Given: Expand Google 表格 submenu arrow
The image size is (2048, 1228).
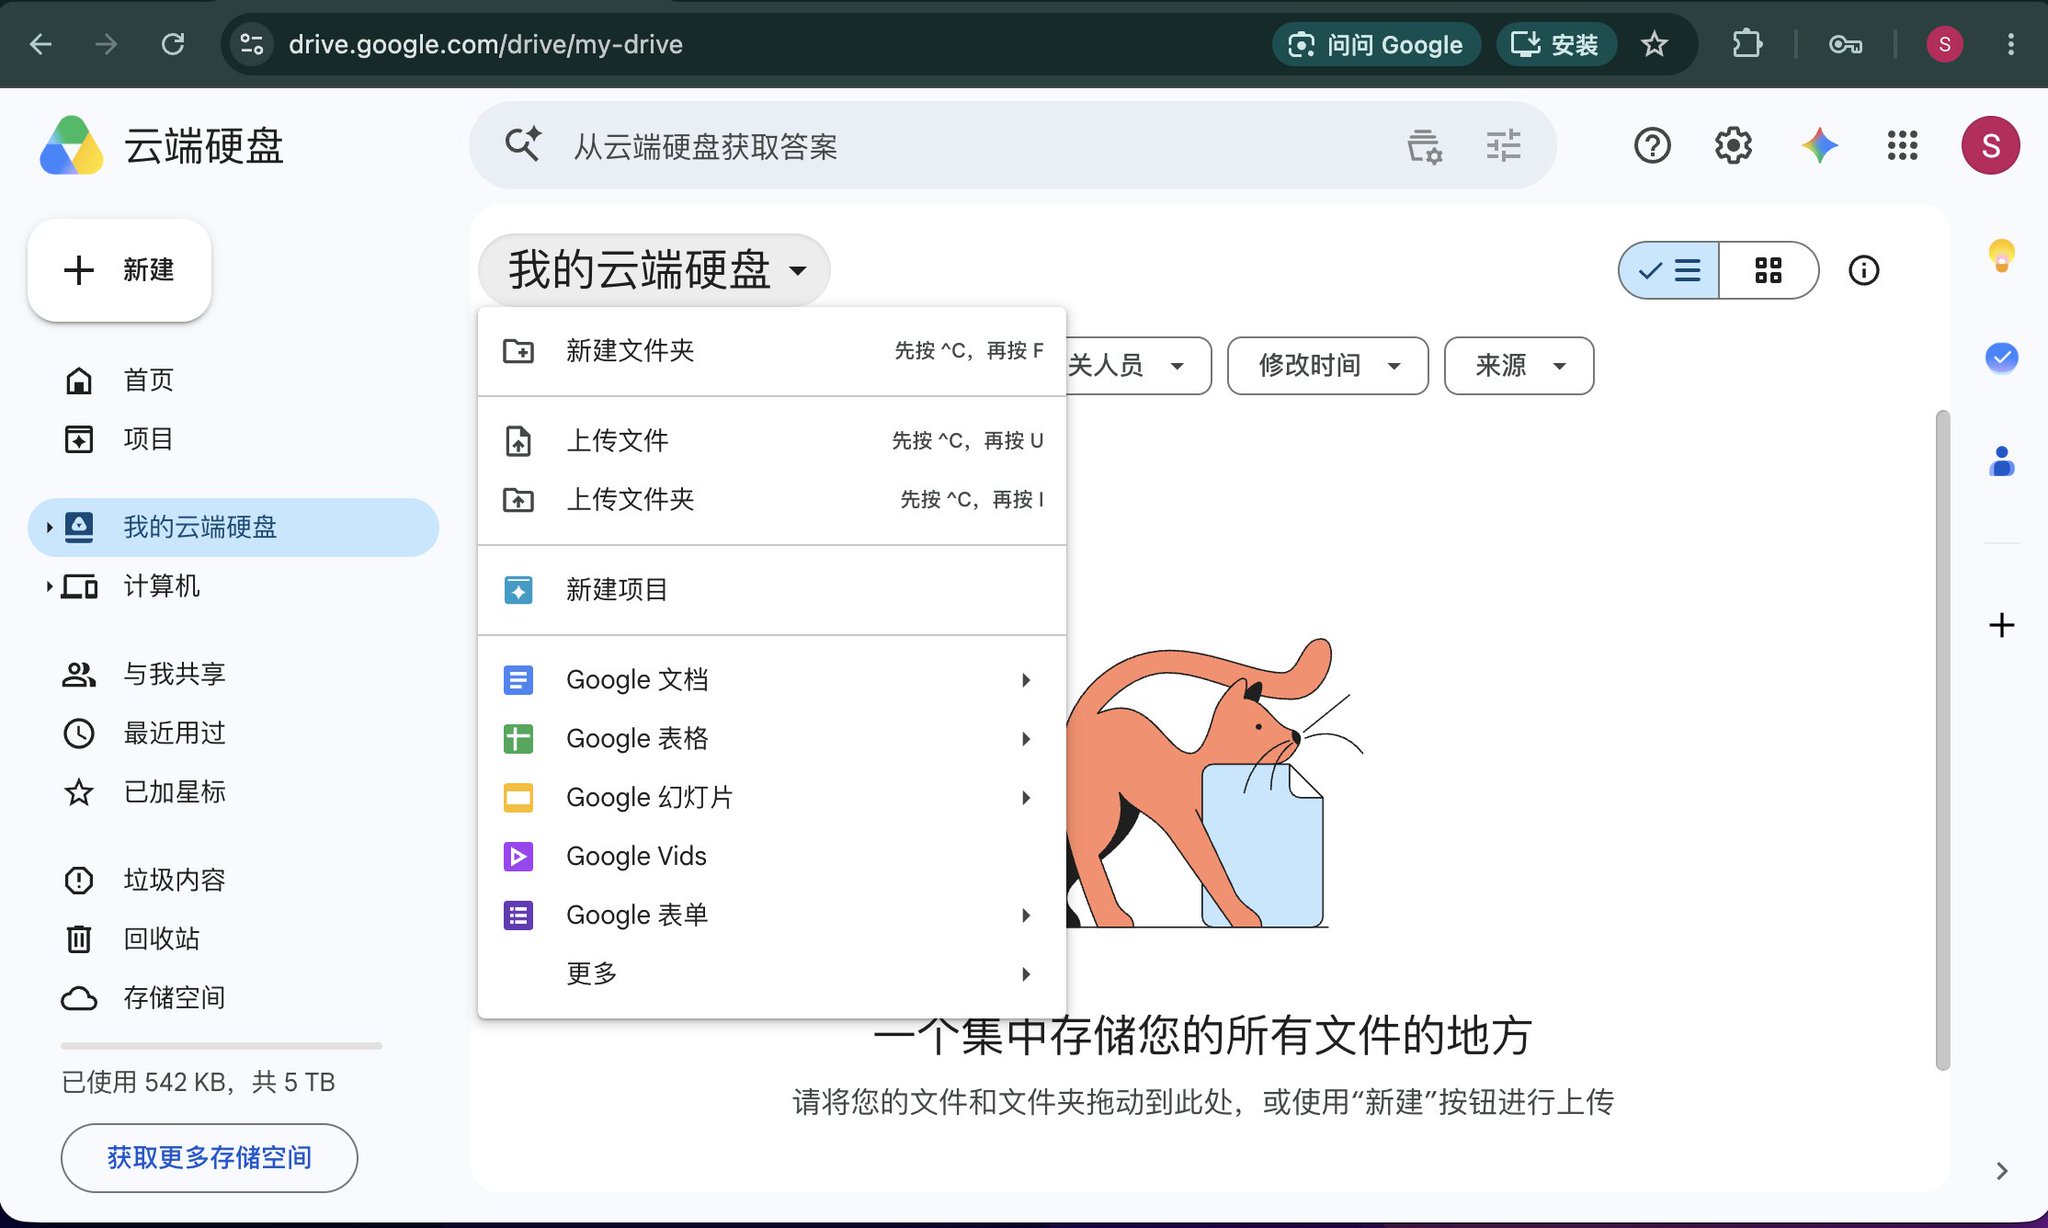Looking at the screenshot, I should [1026, 739].
